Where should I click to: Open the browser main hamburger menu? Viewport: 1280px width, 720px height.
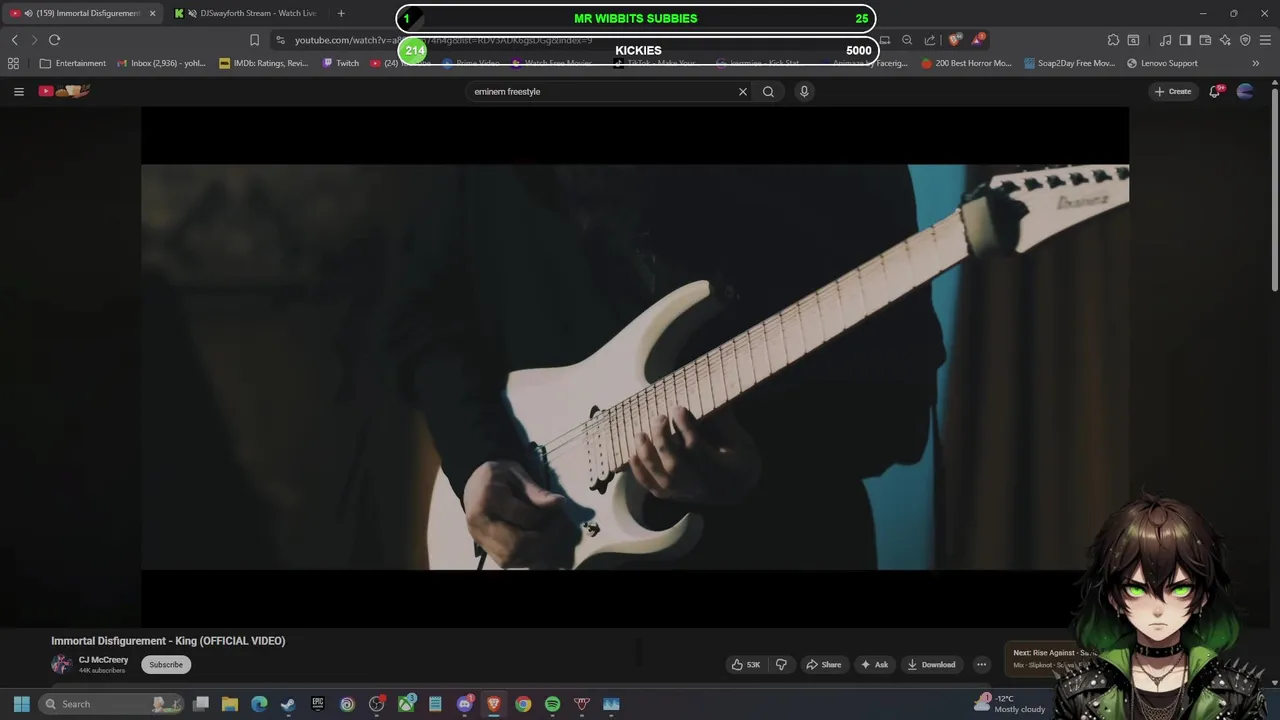coord(1265,40)
